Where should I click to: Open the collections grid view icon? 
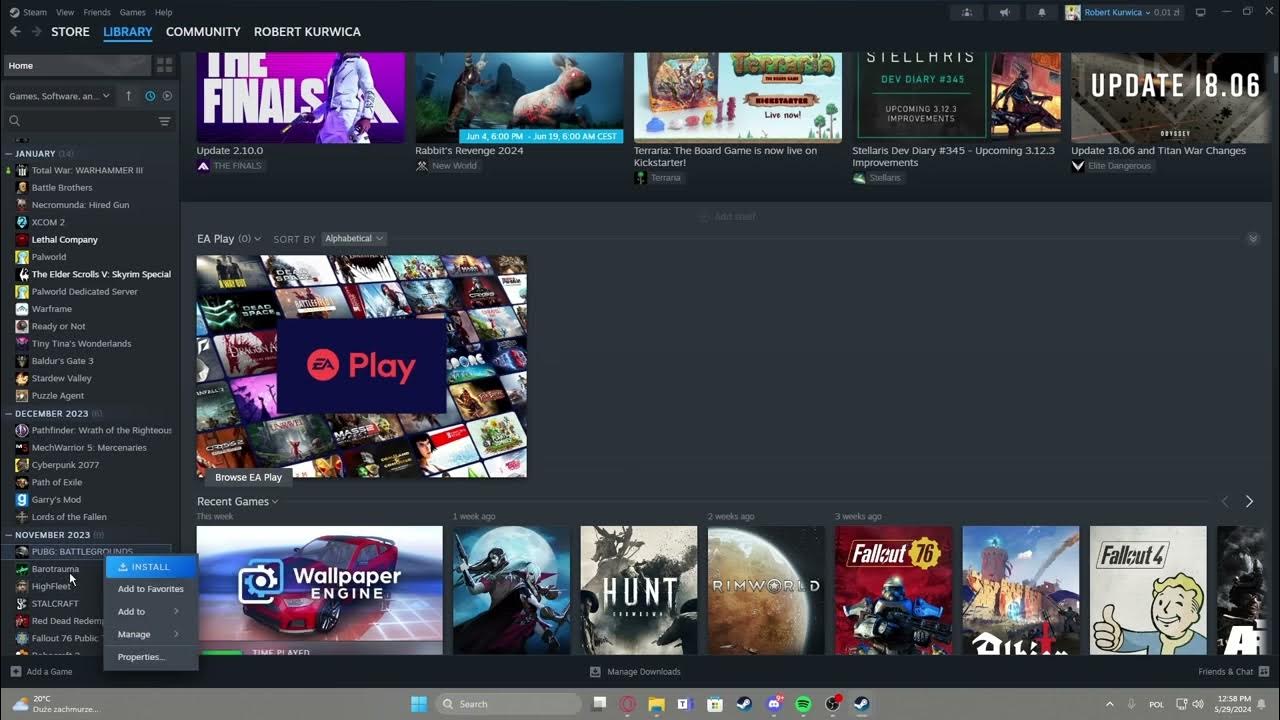(x=165, y=65)
